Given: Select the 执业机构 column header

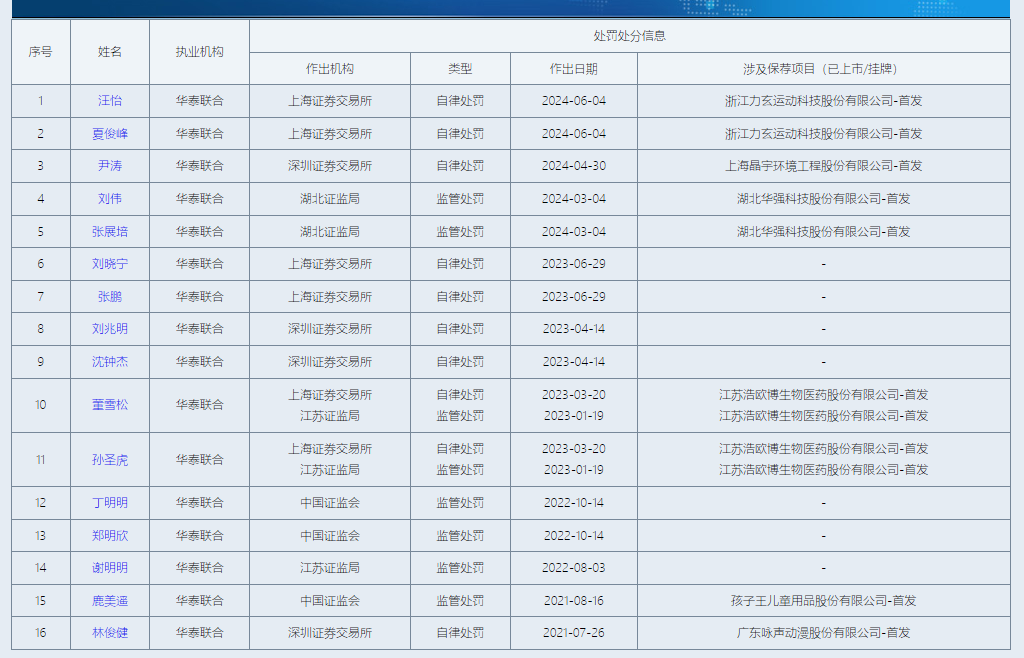Looking at the screenshot, I should tap(199, 52).
